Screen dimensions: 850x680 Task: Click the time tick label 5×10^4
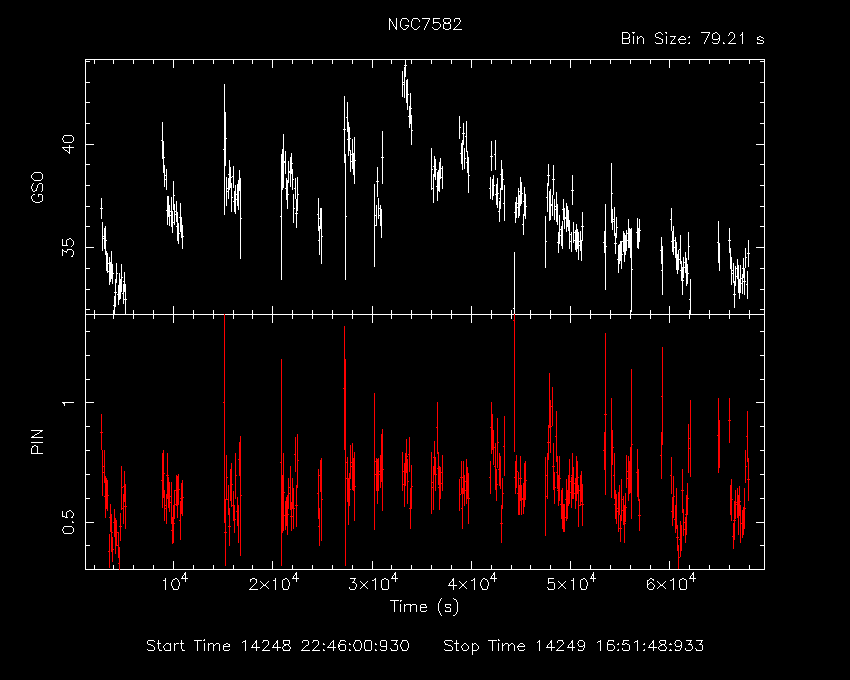click(571, 583)
